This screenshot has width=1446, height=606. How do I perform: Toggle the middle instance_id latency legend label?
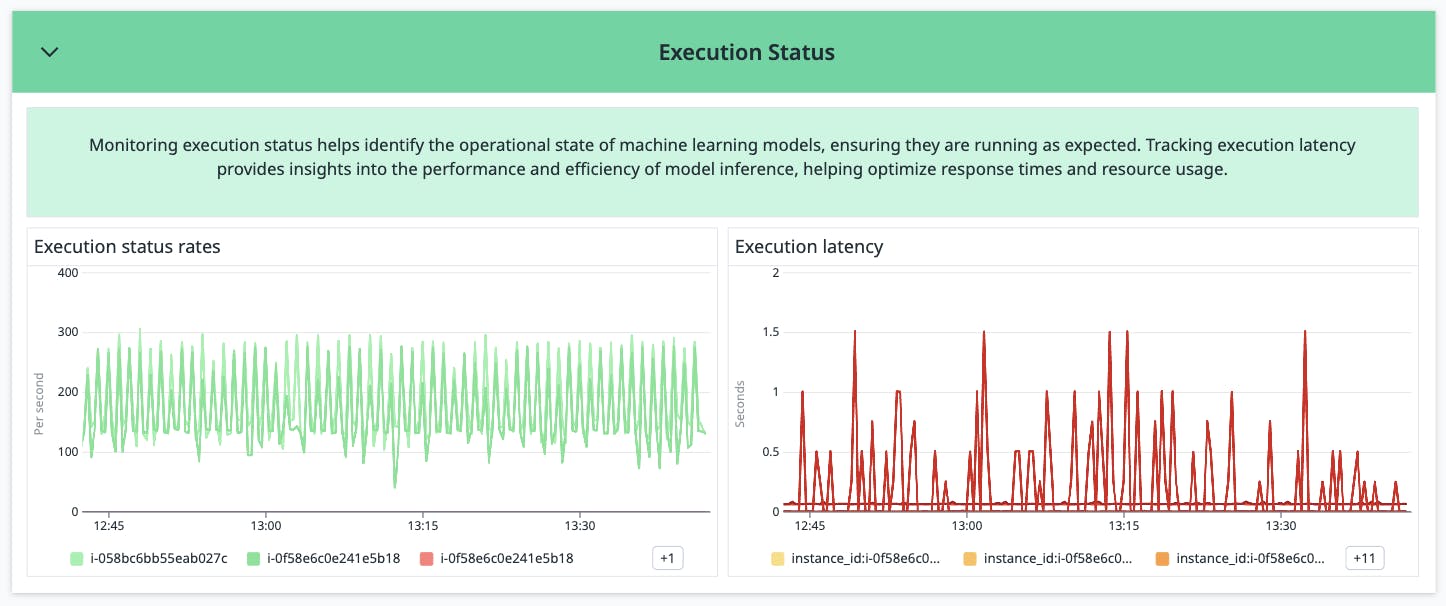click(1058, 559)
